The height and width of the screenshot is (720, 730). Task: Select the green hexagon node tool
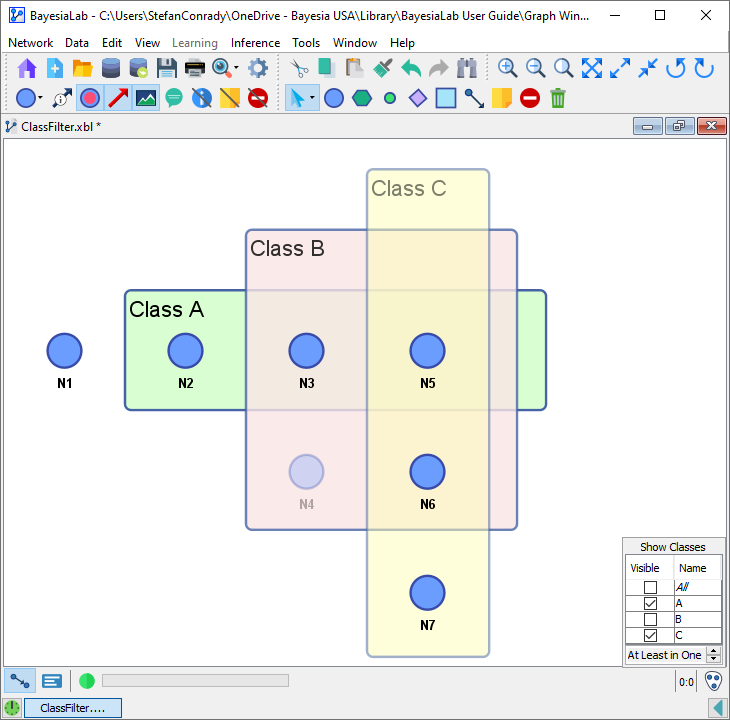coord(362,98)
